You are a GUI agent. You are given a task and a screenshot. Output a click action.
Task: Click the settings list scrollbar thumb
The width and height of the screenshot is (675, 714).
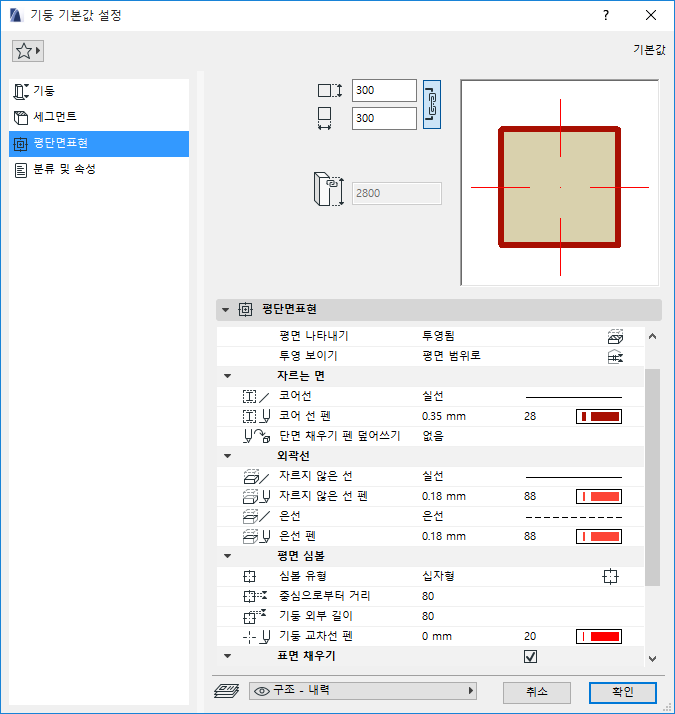pos(652,478)
